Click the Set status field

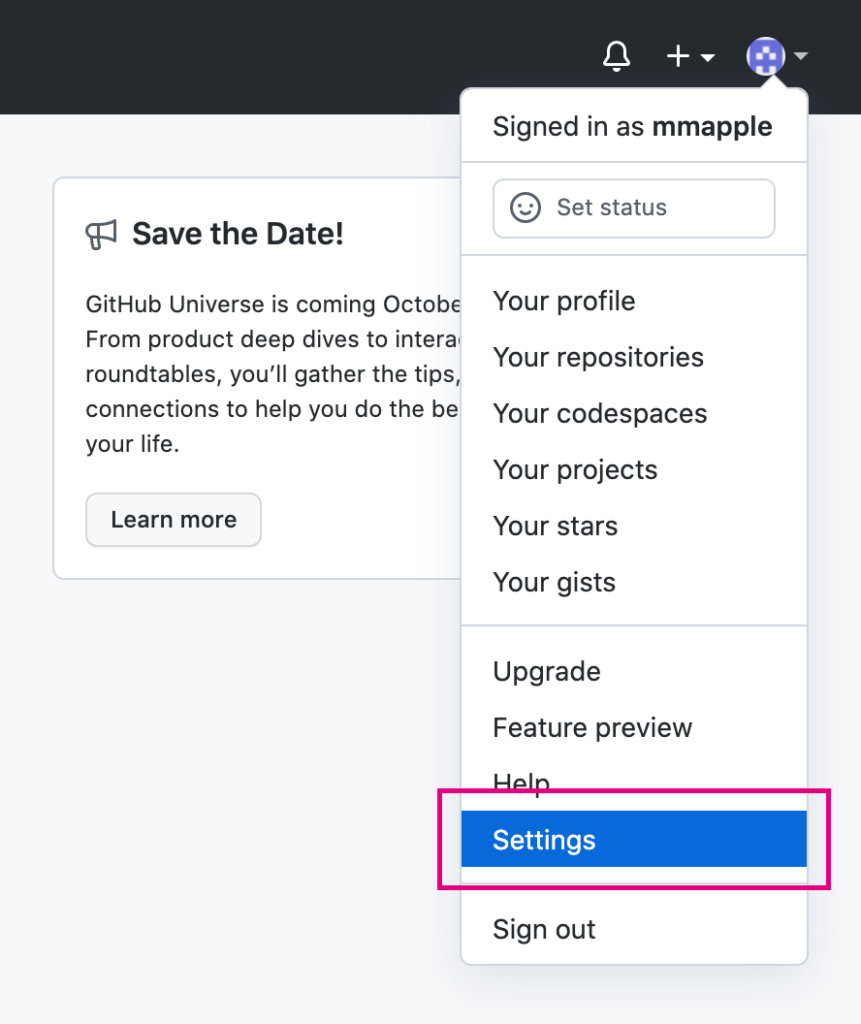633,208
